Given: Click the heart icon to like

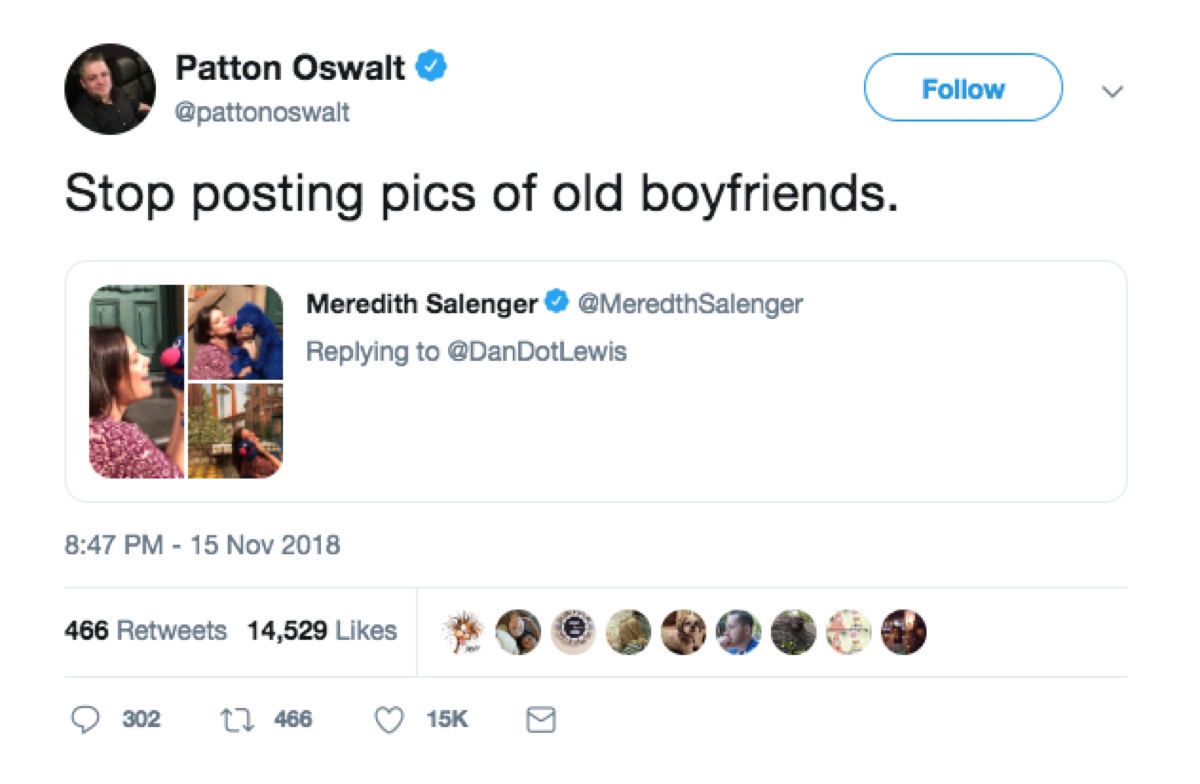Looking at the screenshot, I should pos(388,718).
